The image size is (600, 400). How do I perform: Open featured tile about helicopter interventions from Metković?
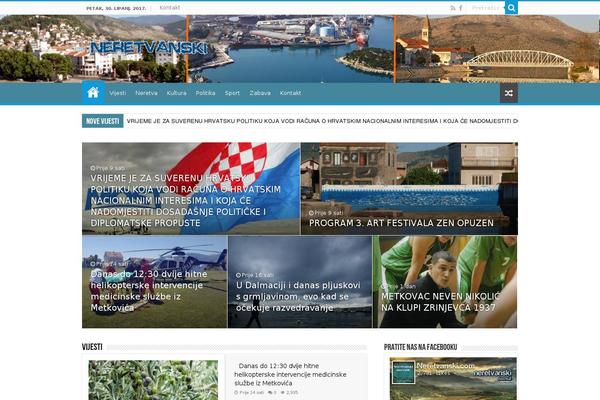155,282
